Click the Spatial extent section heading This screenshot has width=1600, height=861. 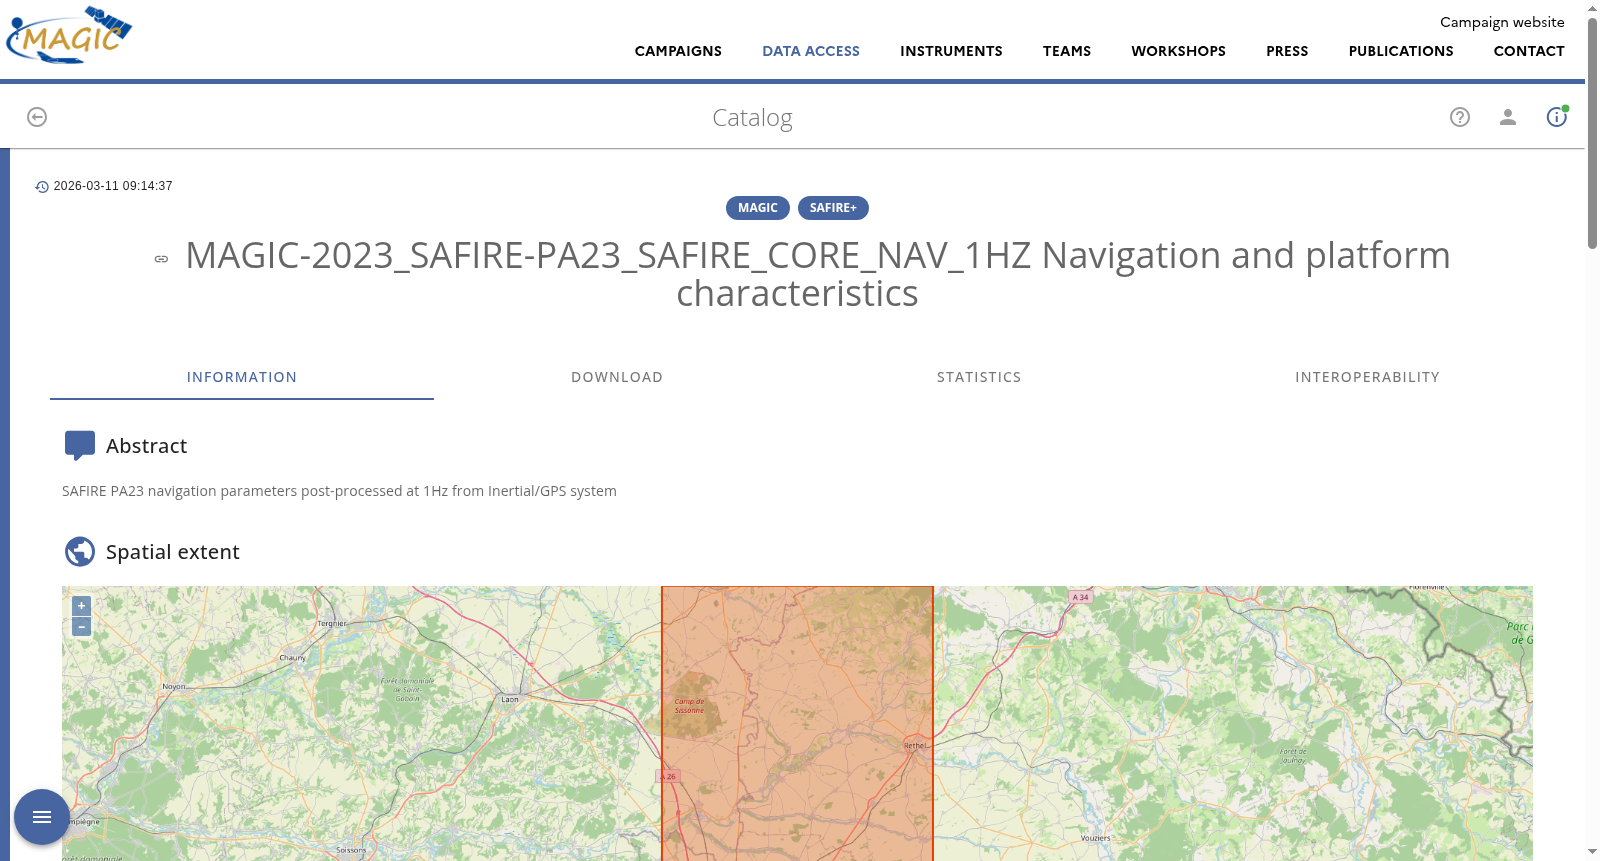pos(173,552)
